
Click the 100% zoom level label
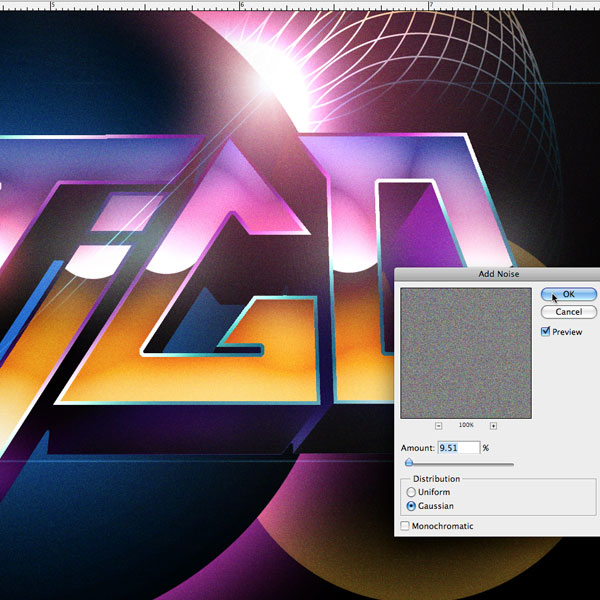point(466,426)
